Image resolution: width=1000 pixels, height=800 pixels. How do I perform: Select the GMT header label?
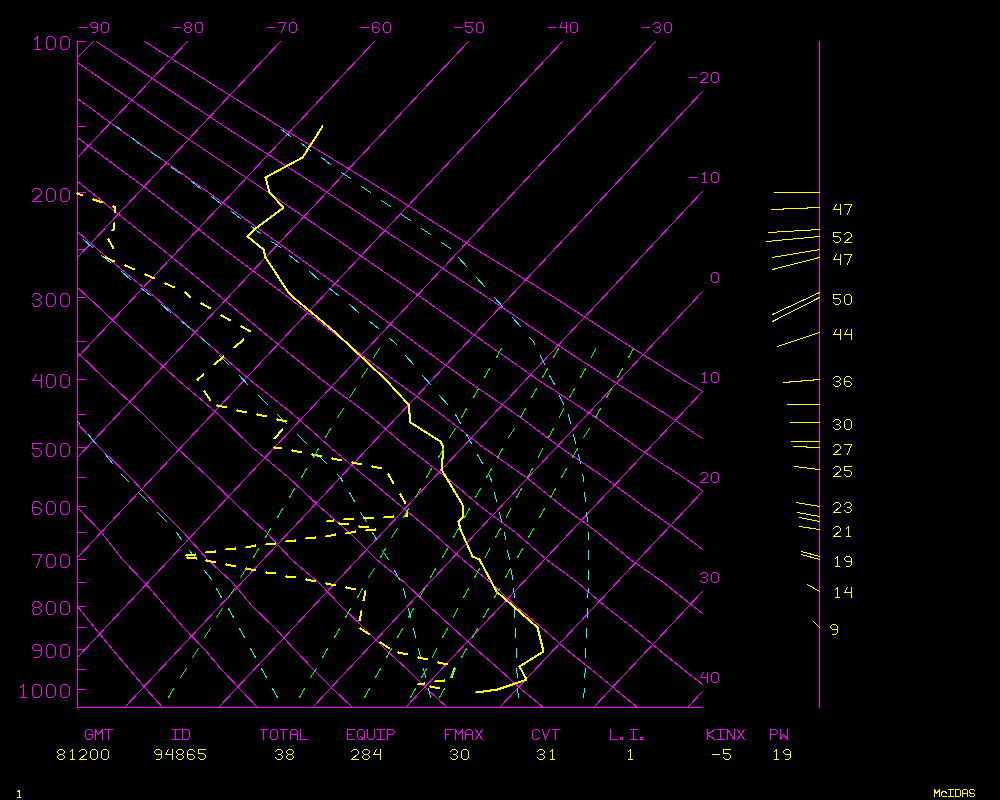[98, 735]
